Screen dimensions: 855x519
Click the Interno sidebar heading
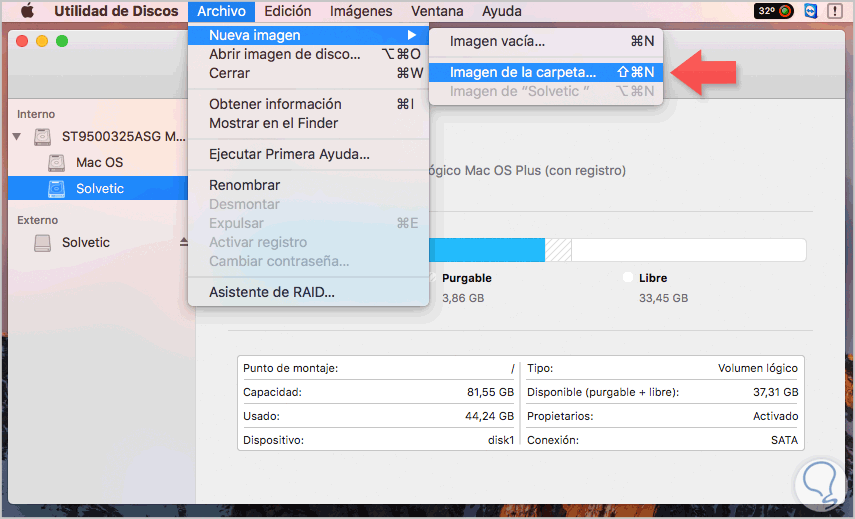(x=36, y=114)
